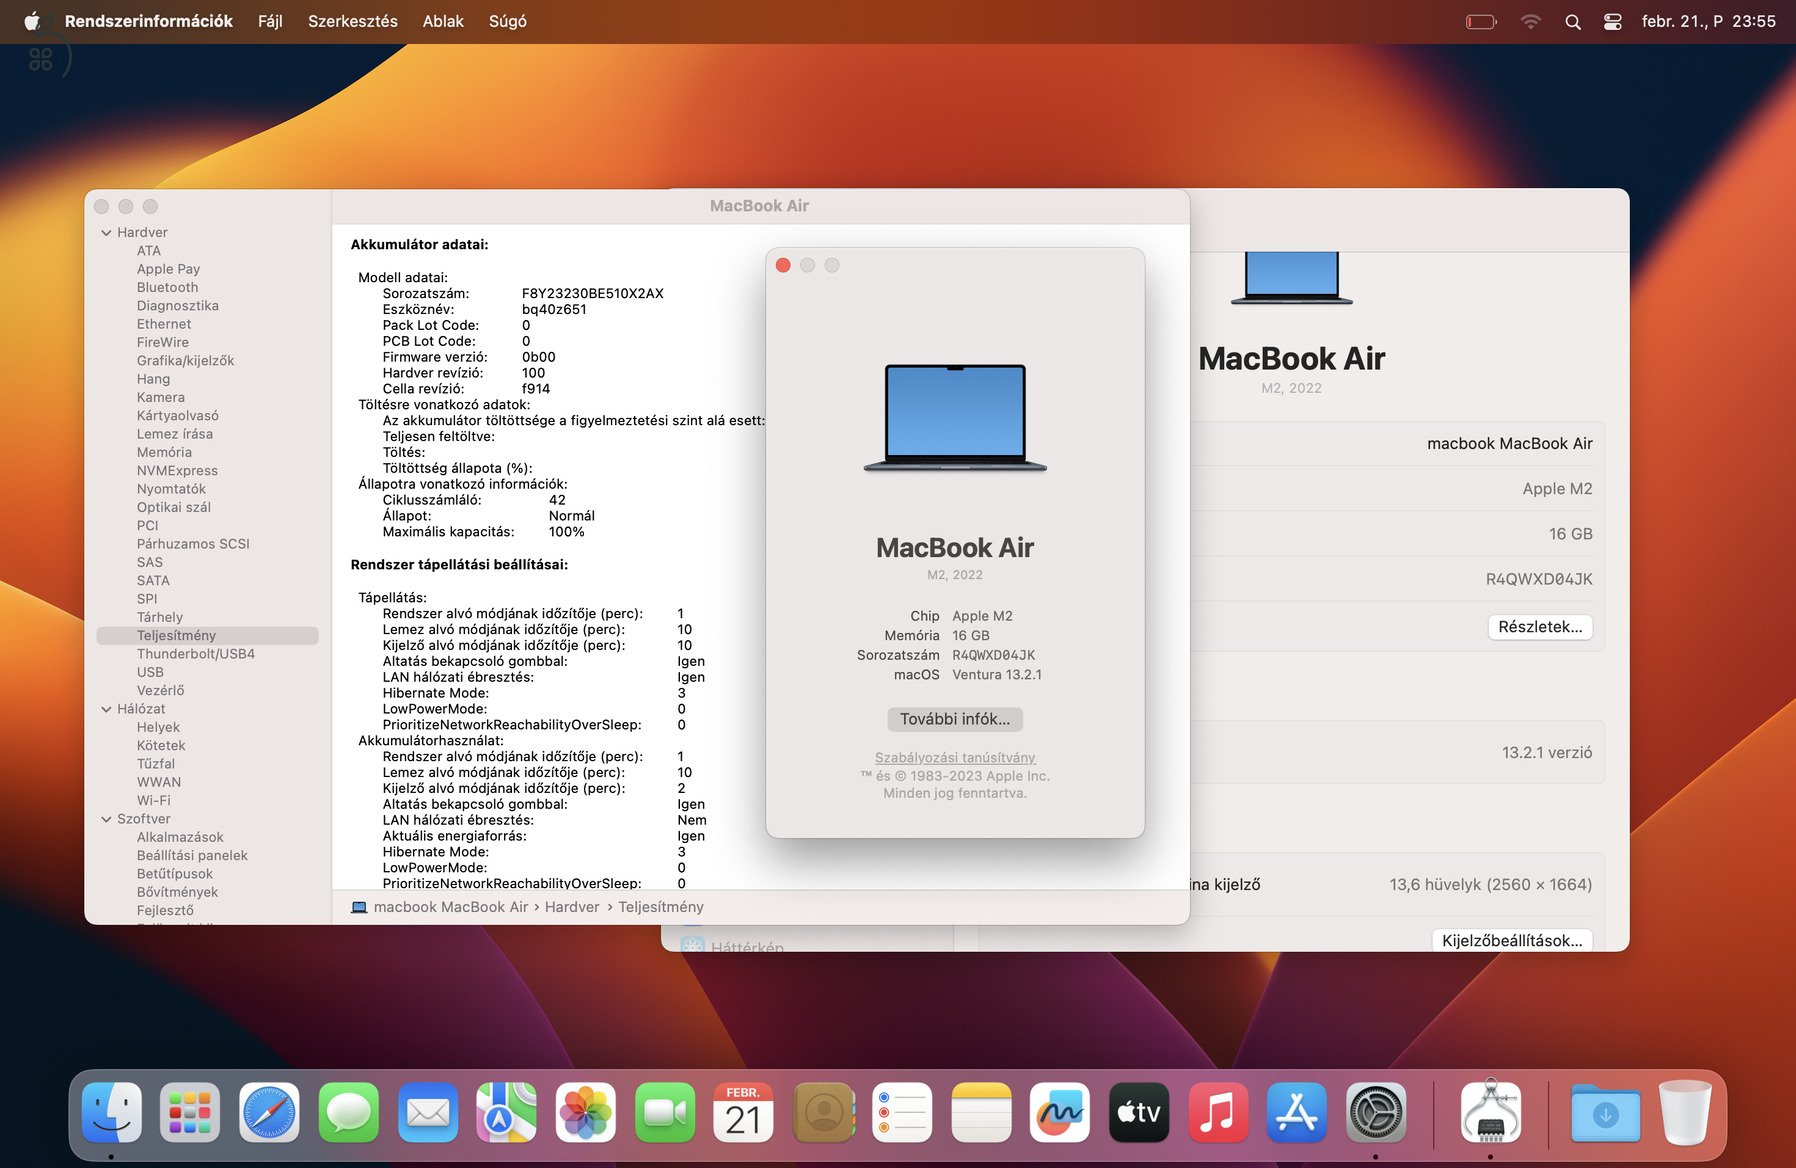The width and height of the screenshot is (1796, 1168).
Task: Click the Részletek... button
Action: (x=1540, y=627)
